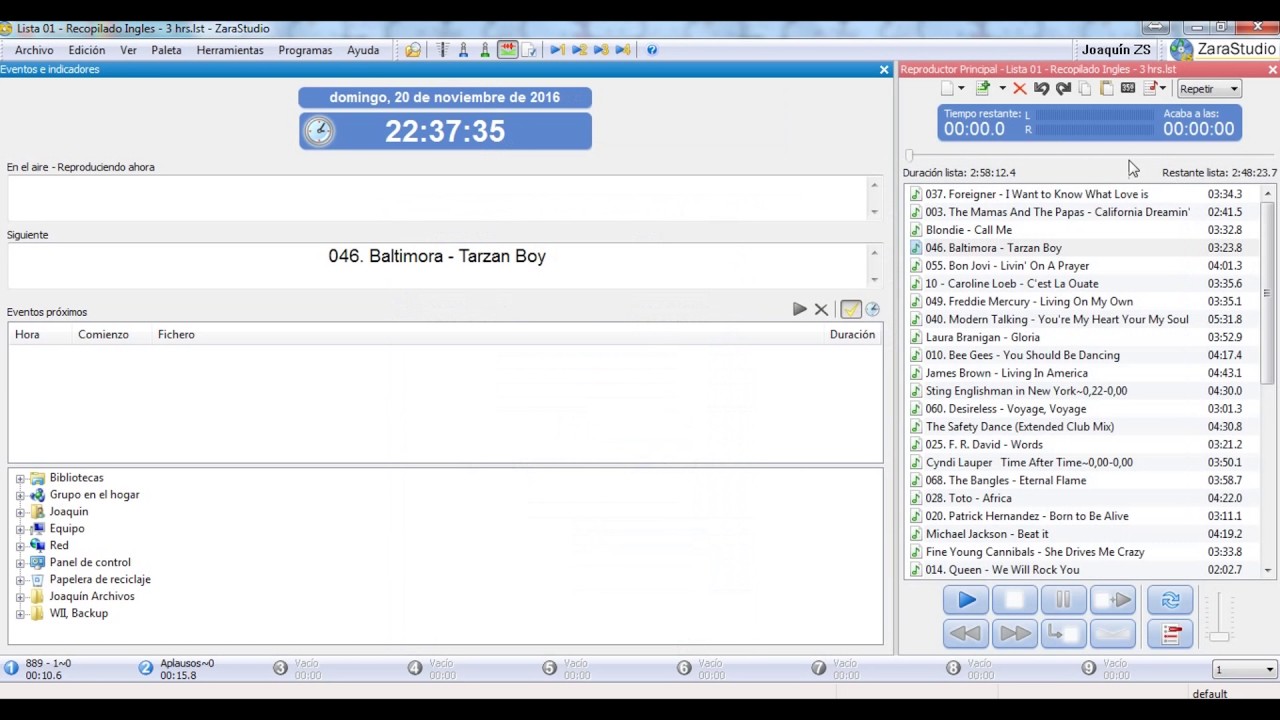Screen dimensions: 1280x720
Task: Select player 1 toolbar icon
Action: [558, 50]
